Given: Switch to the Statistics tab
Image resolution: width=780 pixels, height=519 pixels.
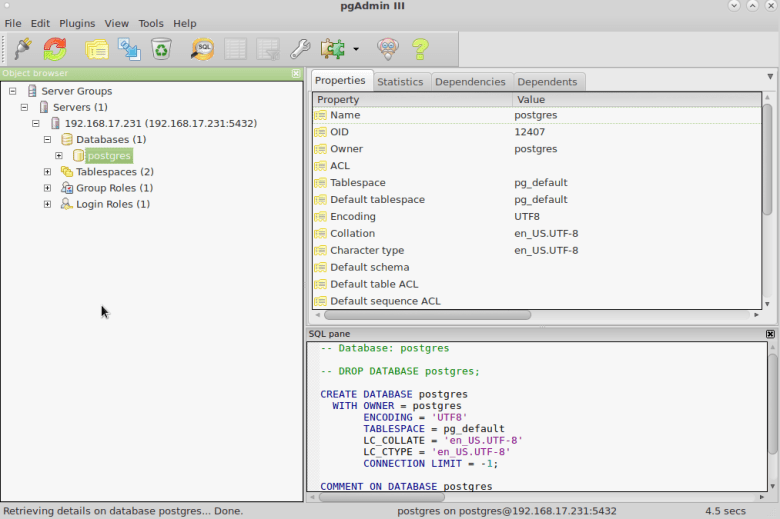Looking at the screenshot, I should tap(400, 82).
